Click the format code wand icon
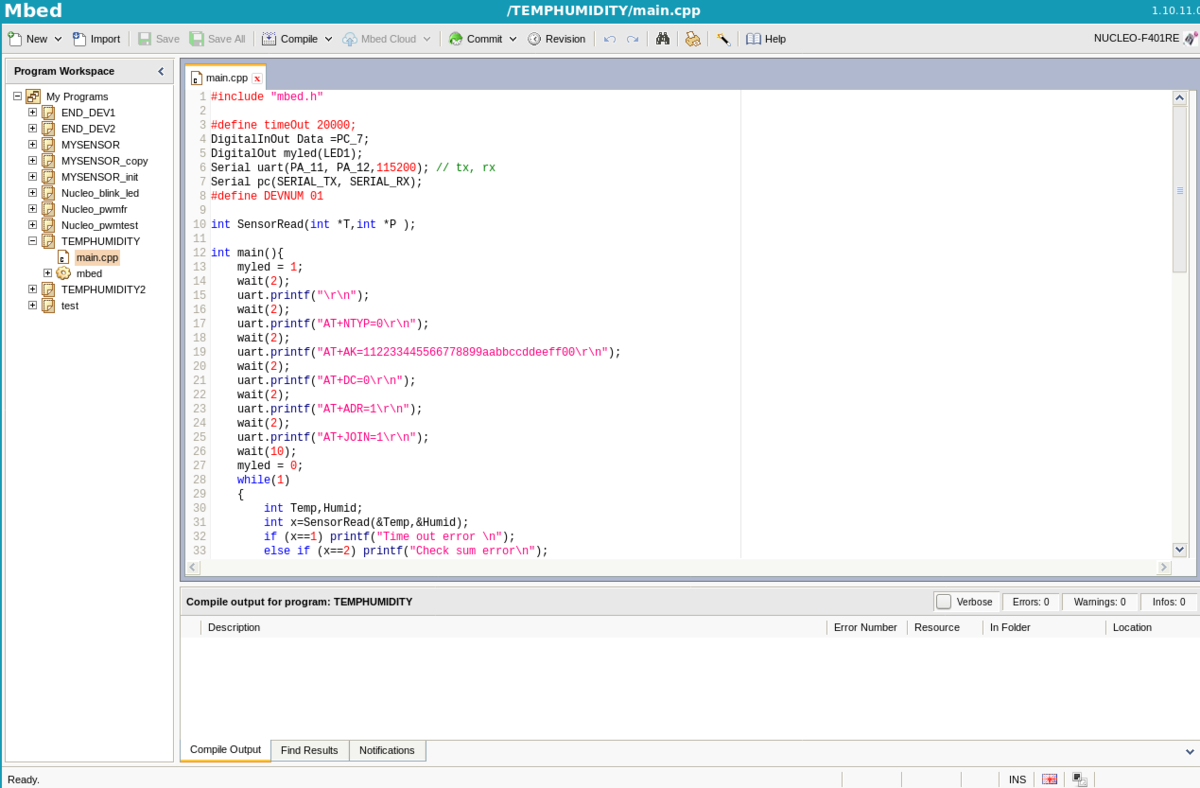Screen dimensions: 1200x788 coord(722,39)
